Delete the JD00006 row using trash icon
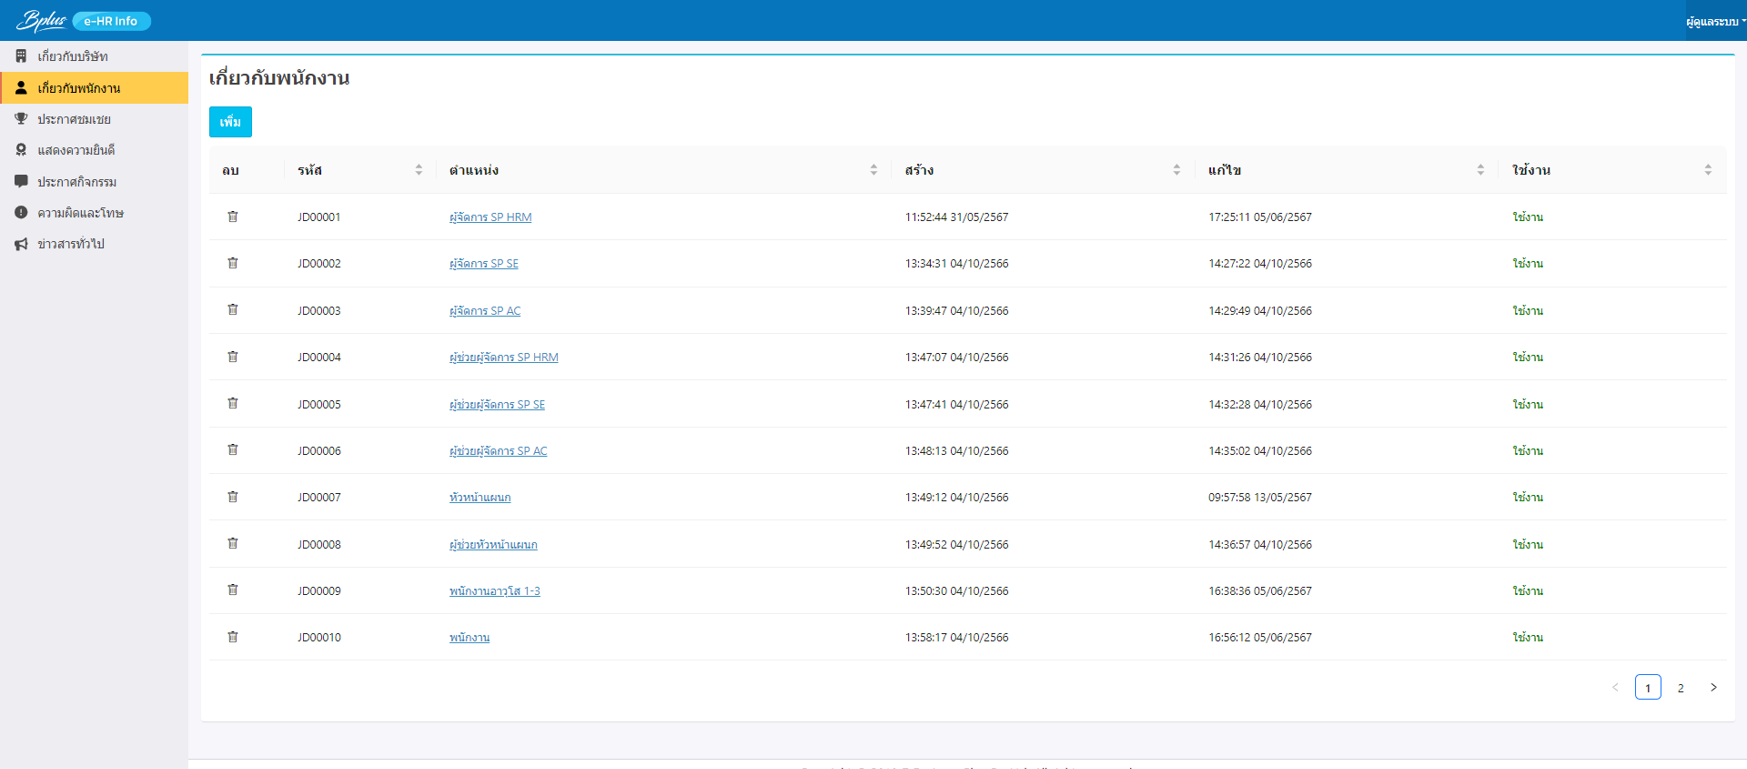The height and width of the screenshot is (769, 1747). click(232, 450)
